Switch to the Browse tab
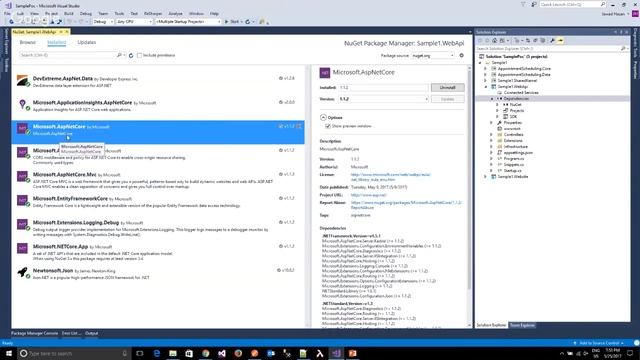Screen dimensions: 640x360 28,42
